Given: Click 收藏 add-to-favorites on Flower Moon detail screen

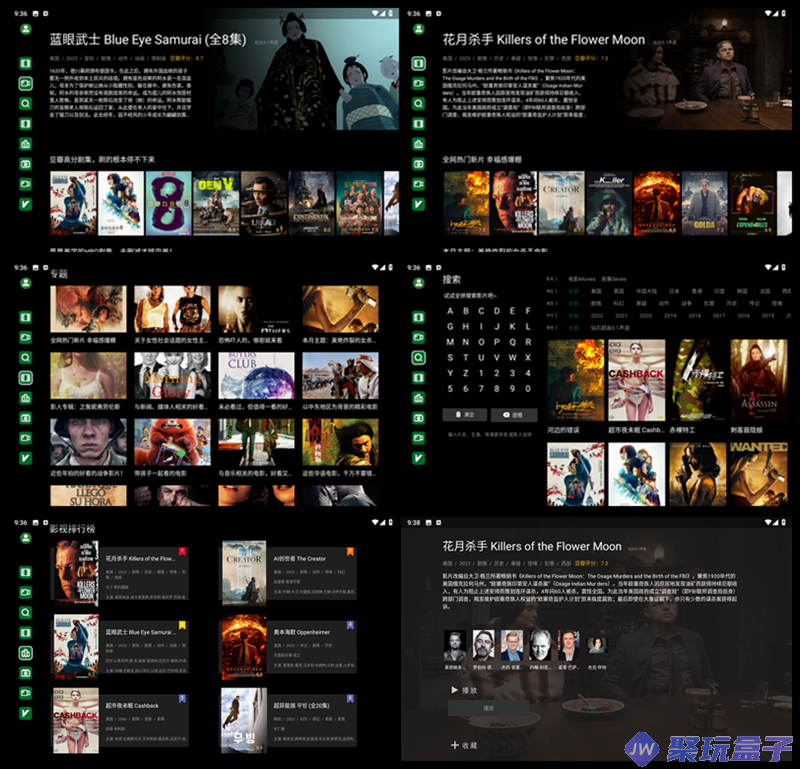Looking at the screenshot, I should pyautogui.click(x=464, y=746).
